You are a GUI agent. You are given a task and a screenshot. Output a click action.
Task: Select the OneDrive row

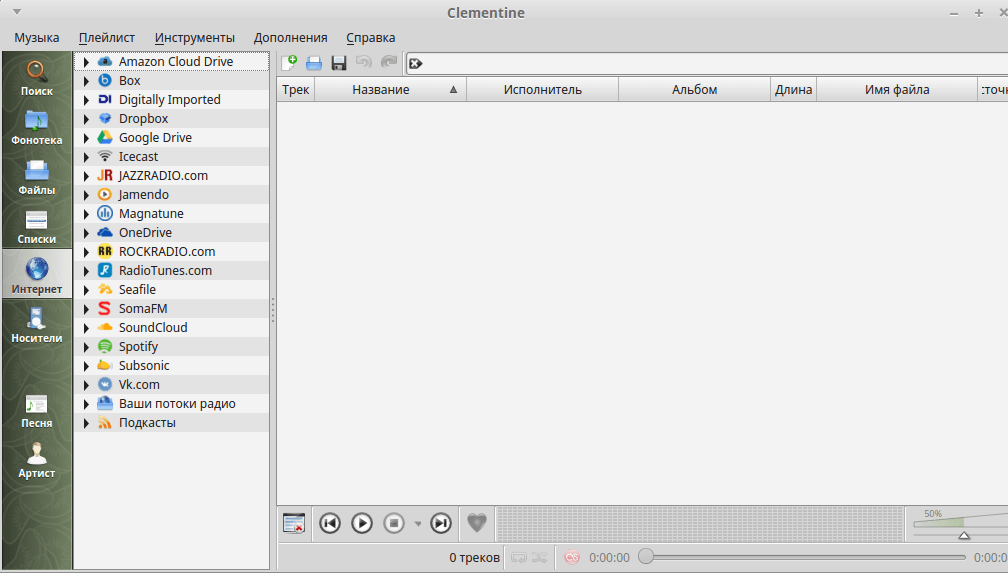coord(172,233)
